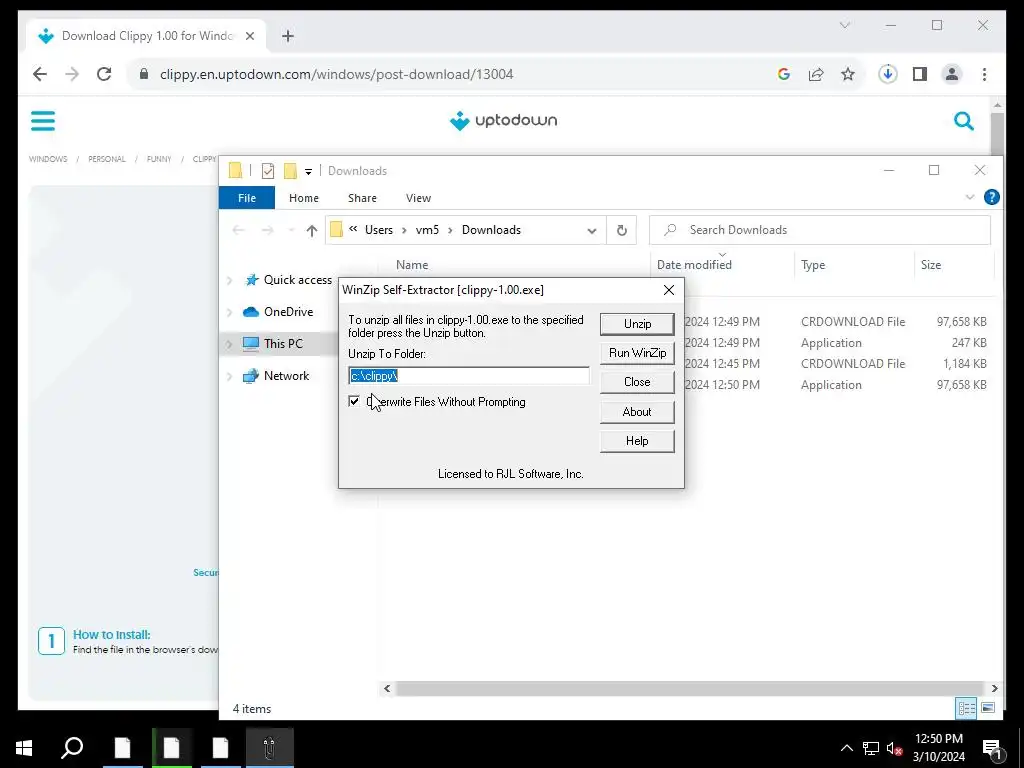1024x768 pixels.
Task: Click the horizontal scrollbar in Explorer
Action: pos(689,688)
